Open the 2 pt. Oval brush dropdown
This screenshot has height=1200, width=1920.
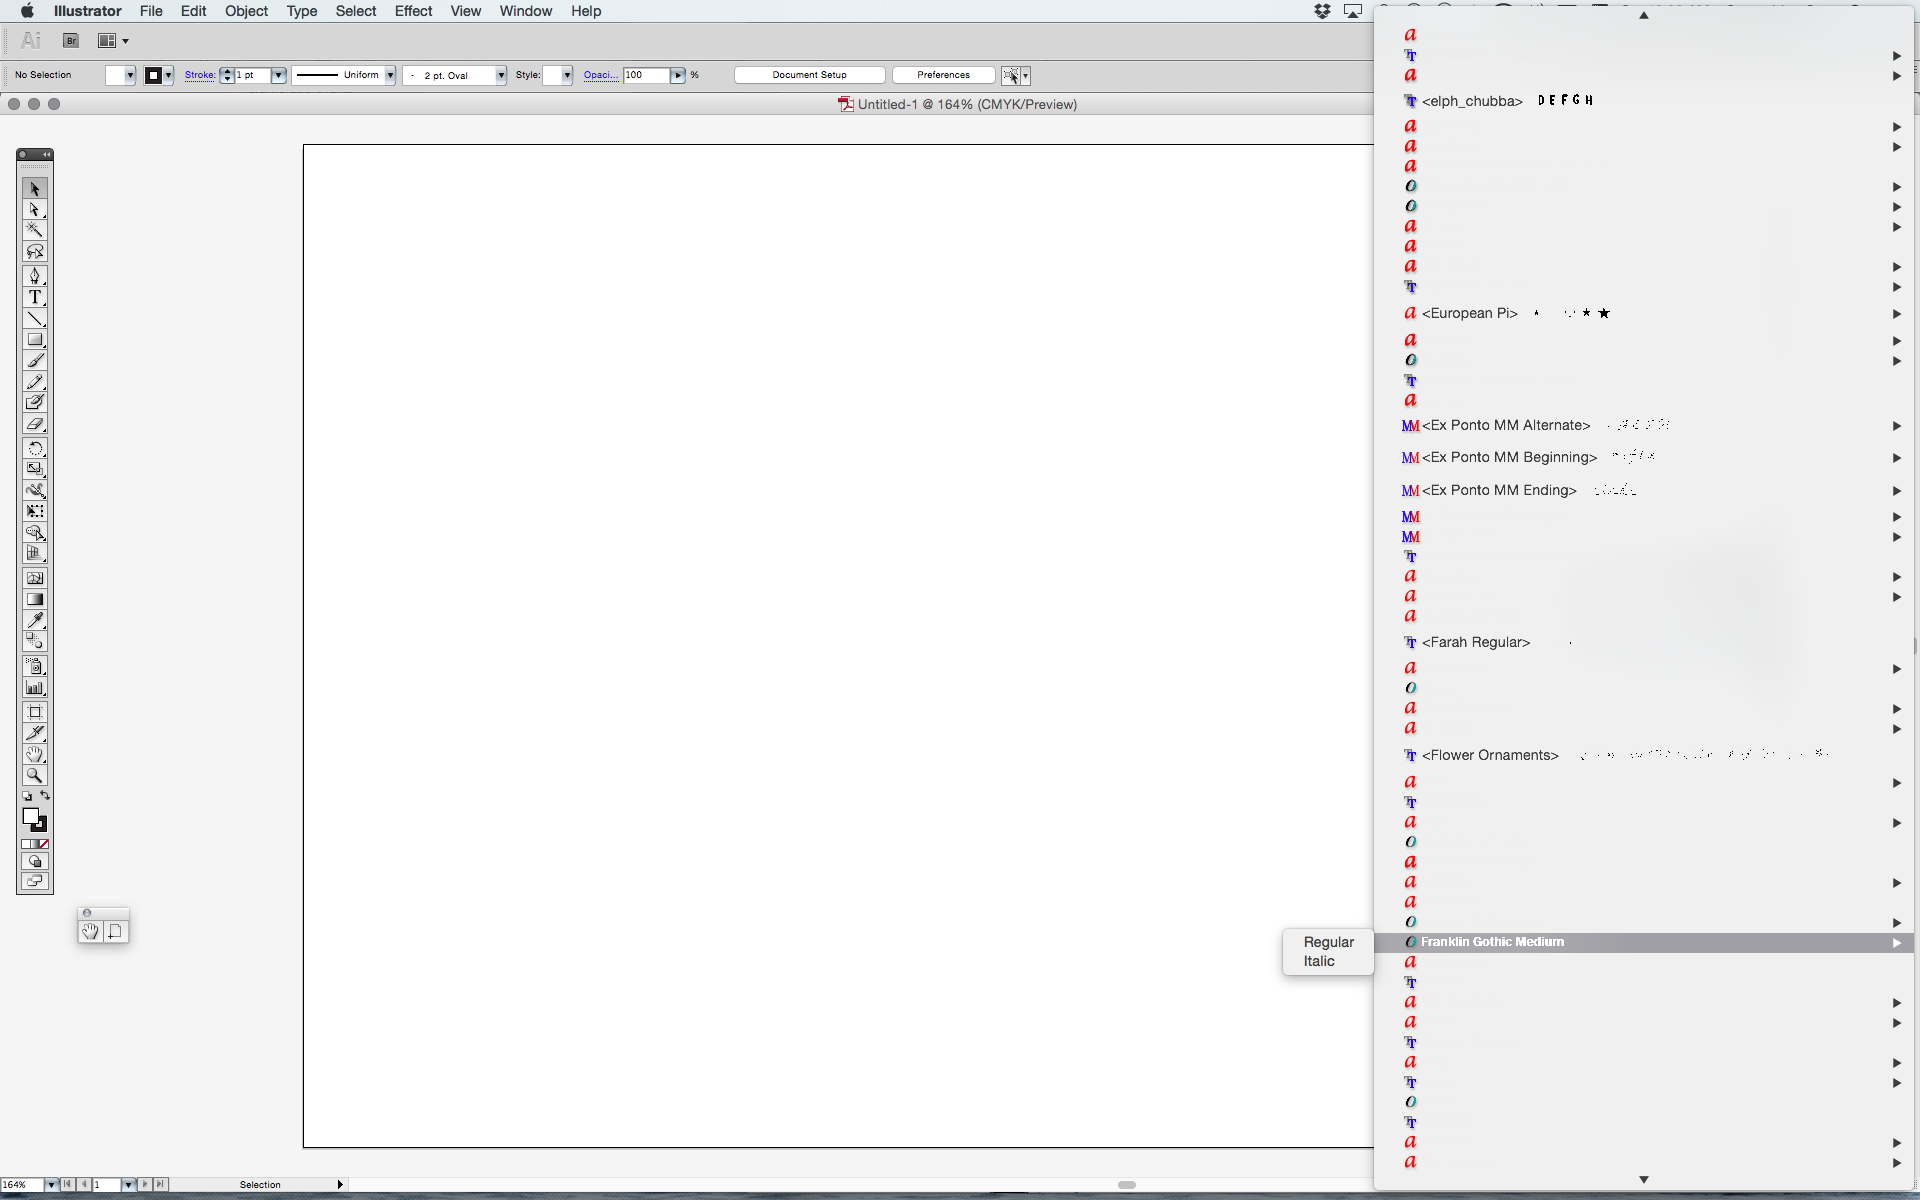pyautogui.click(x=502, y=75)
